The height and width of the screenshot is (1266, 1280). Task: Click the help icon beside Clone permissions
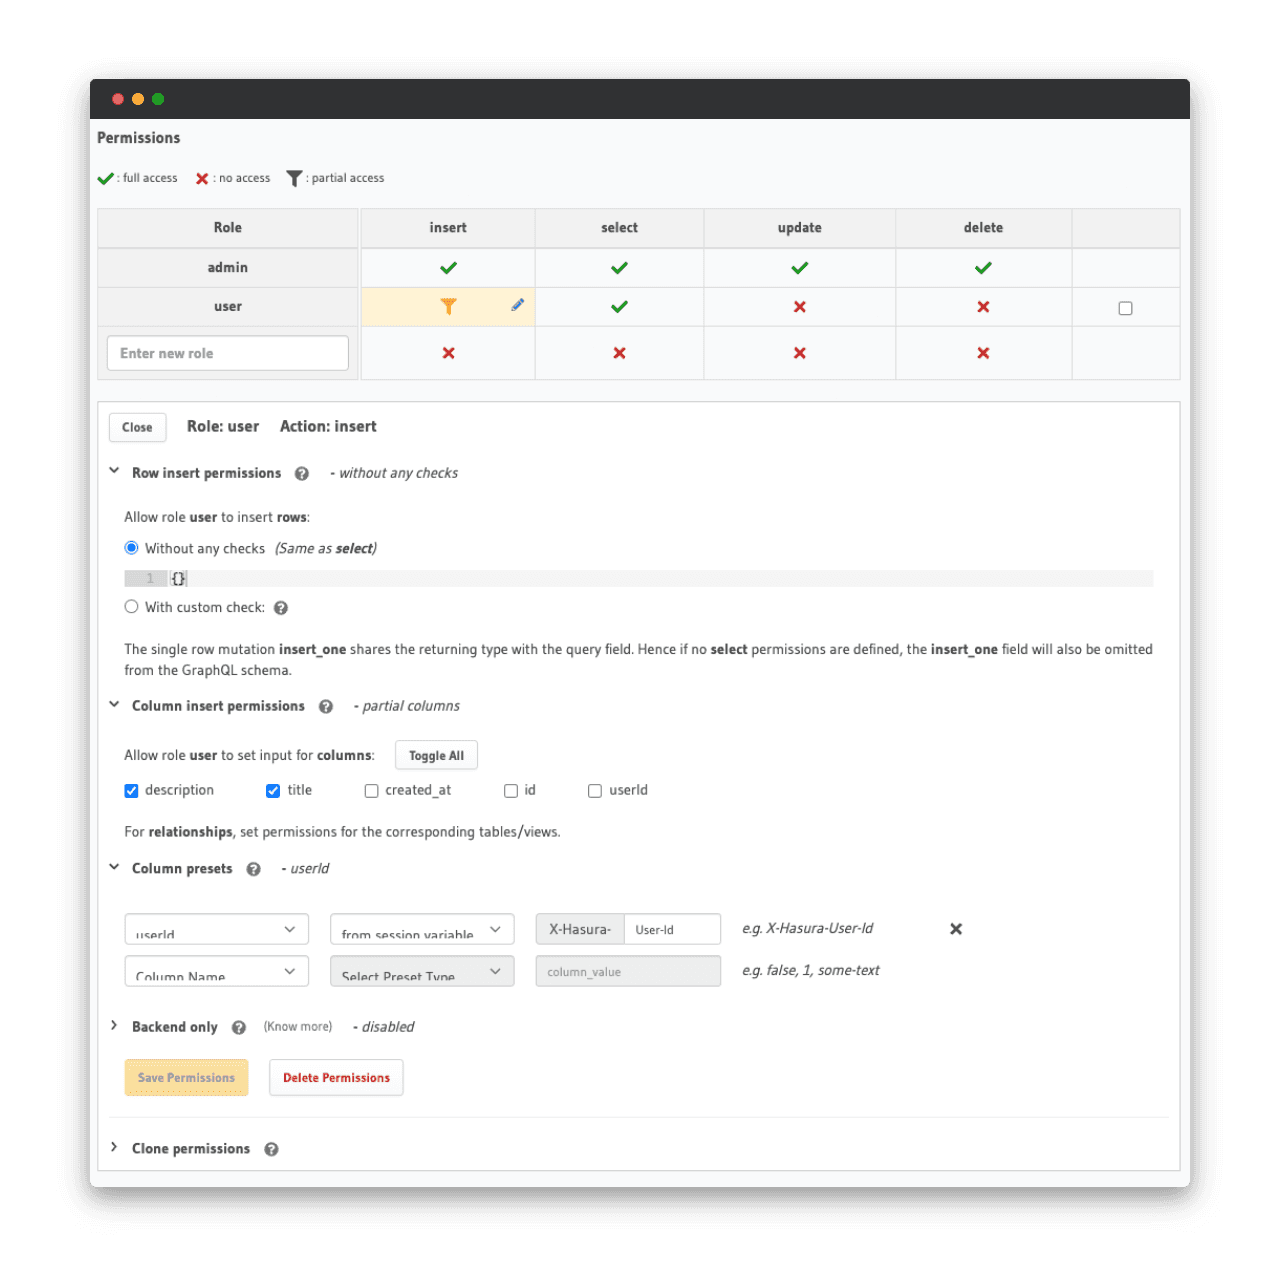271,1150
